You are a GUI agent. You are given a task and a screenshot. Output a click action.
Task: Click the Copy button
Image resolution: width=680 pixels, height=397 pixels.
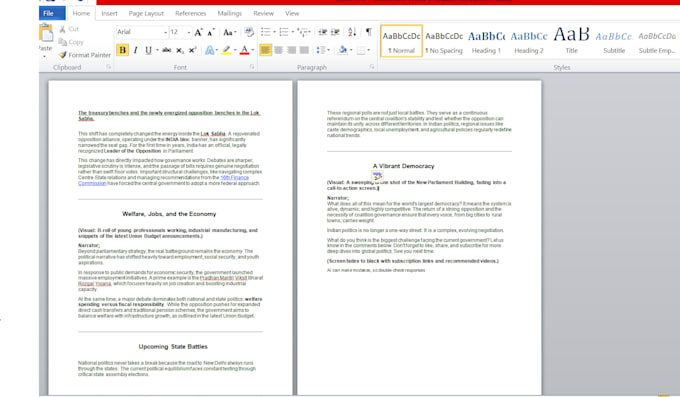coord(71,42)
